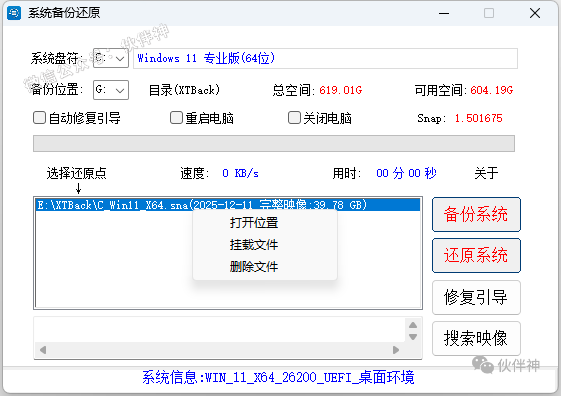Click the app icon in the title bar
This screenshot has width=561, height=396.
click(14, 13)
